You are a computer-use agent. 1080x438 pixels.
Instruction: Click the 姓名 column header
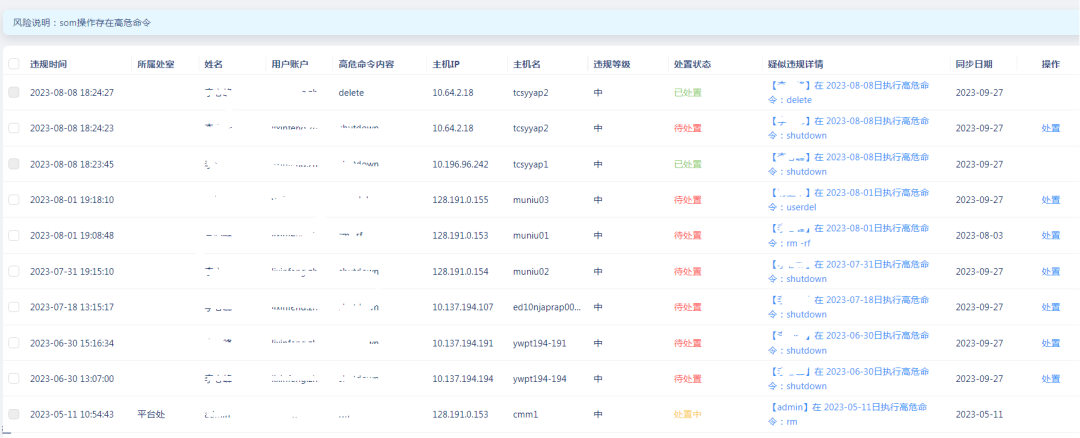coord(214,64)
